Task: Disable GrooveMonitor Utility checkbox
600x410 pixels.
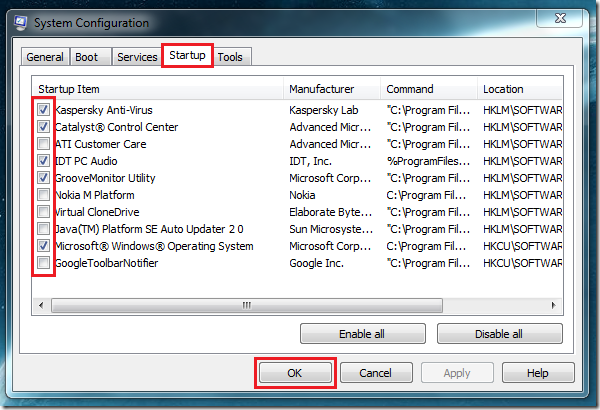Action: (43, 178)
